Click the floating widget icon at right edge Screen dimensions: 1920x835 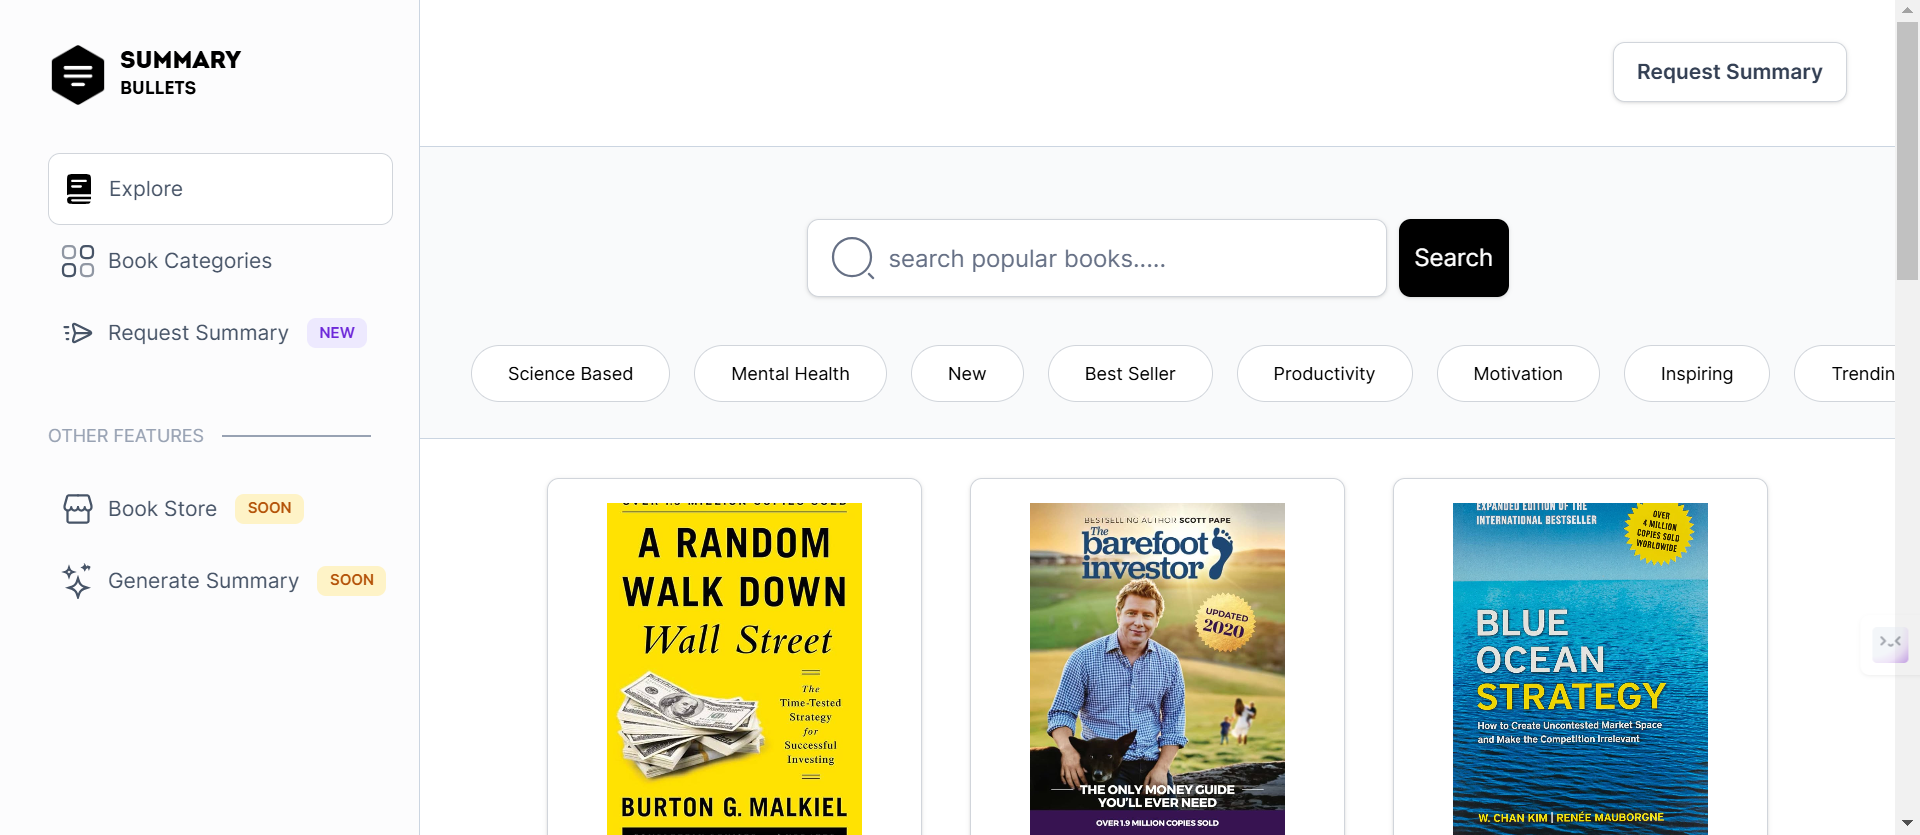click(x=1890, y=644)
